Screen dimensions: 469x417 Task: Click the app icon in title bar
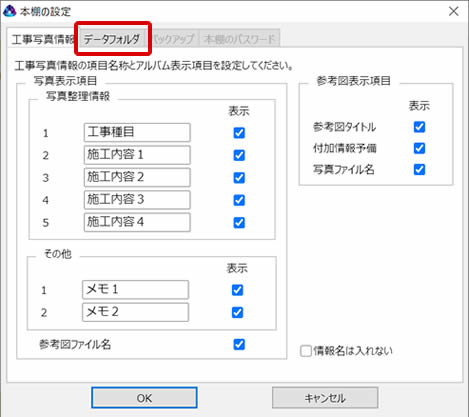[x=9, y=11]
